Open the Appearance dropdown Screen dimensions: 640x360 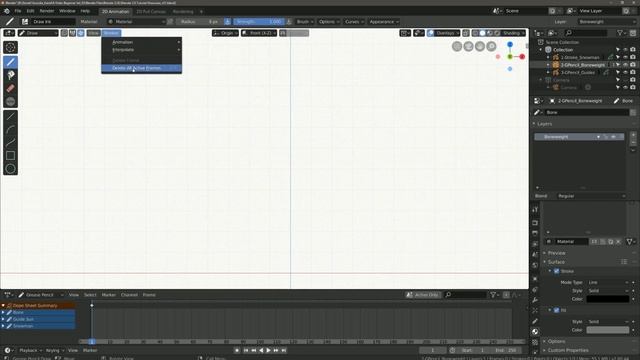pos(384,22)
